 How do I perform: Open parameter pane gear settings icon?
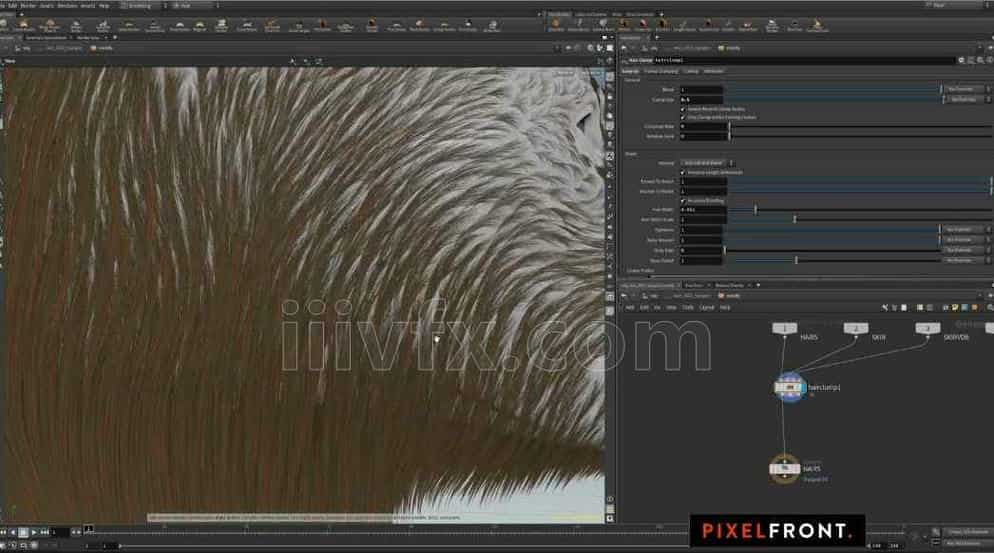point(962,60)
